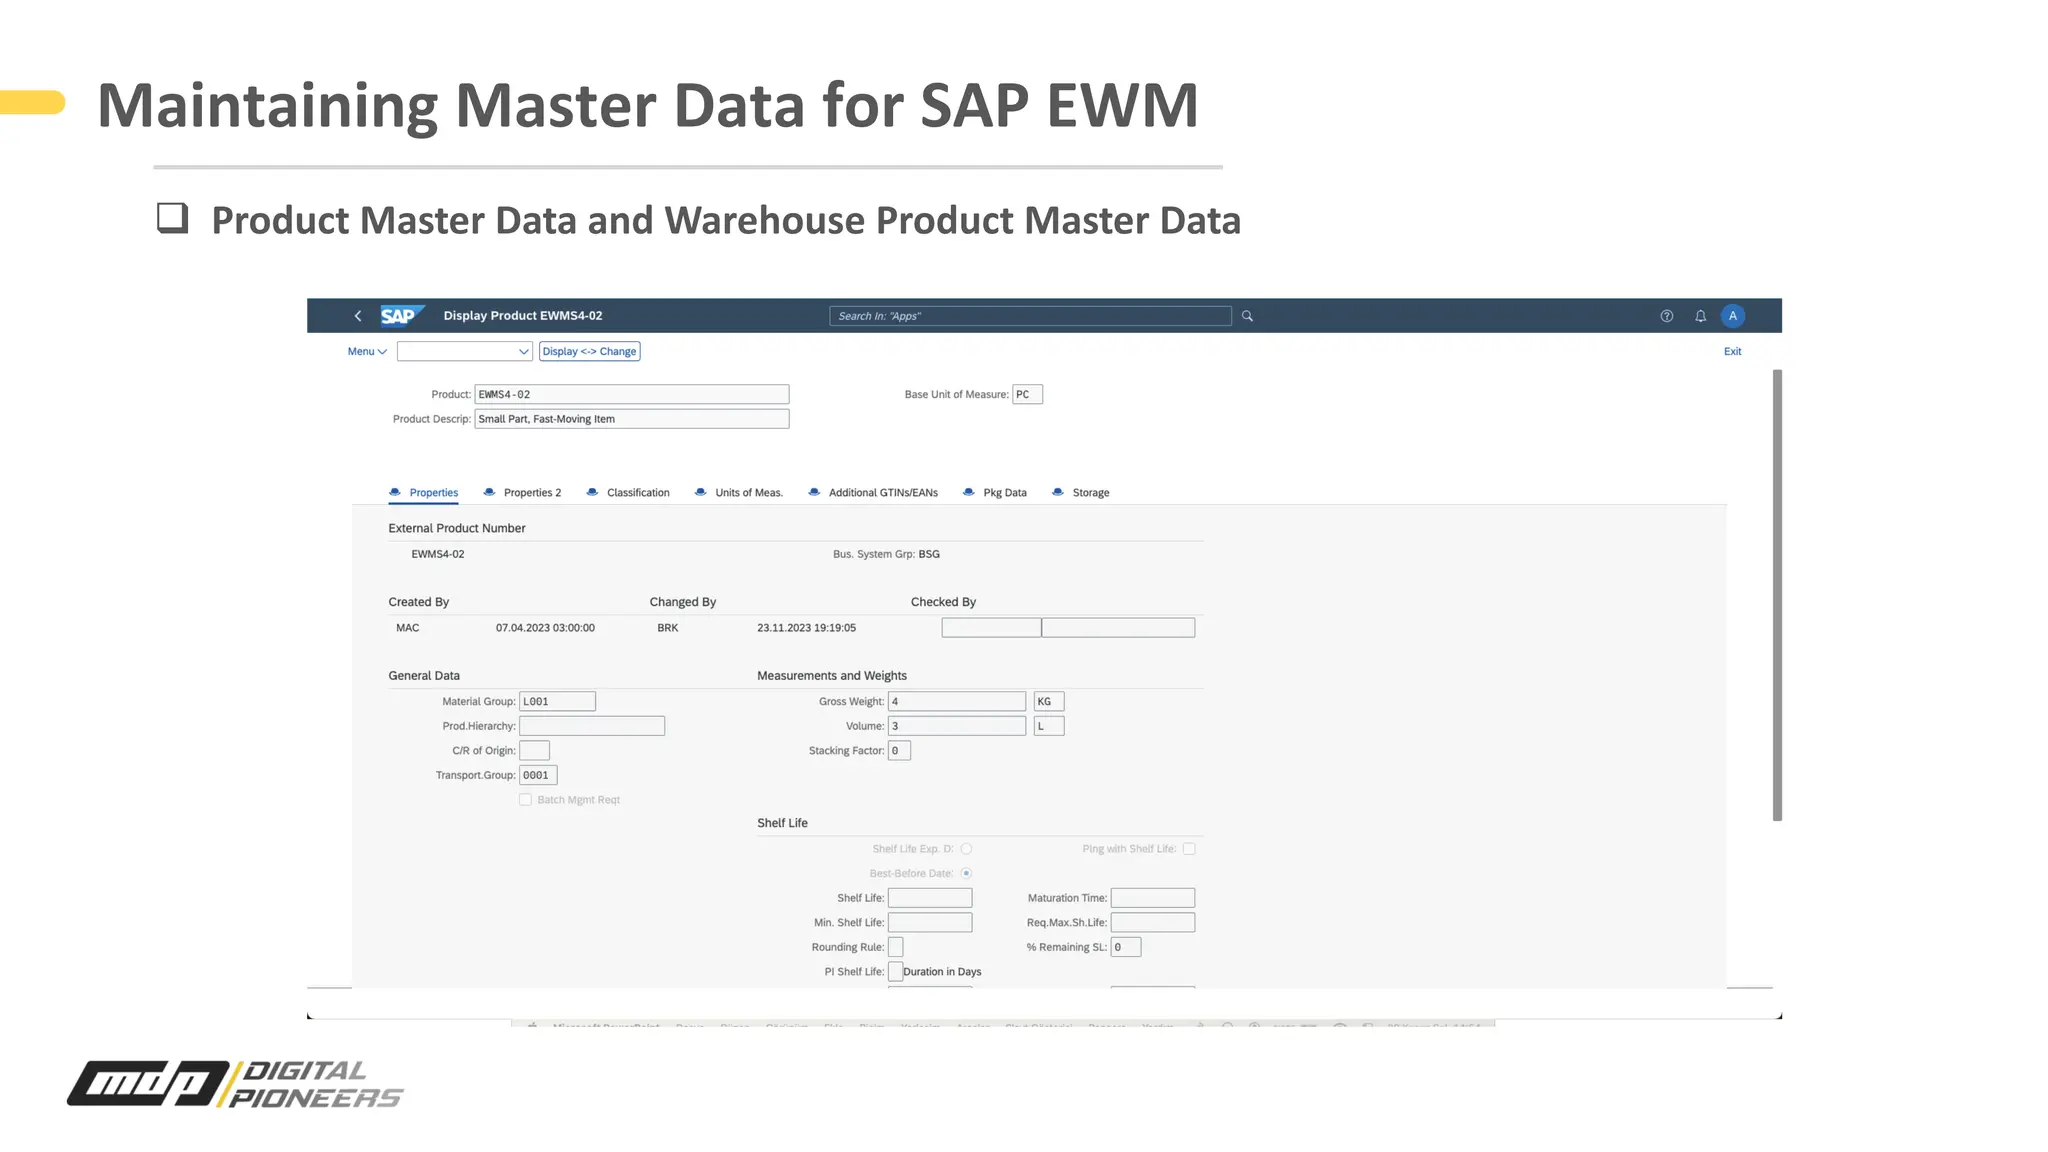
Task: Click the Maturation Time field
Action: (x=1153, y=899)
